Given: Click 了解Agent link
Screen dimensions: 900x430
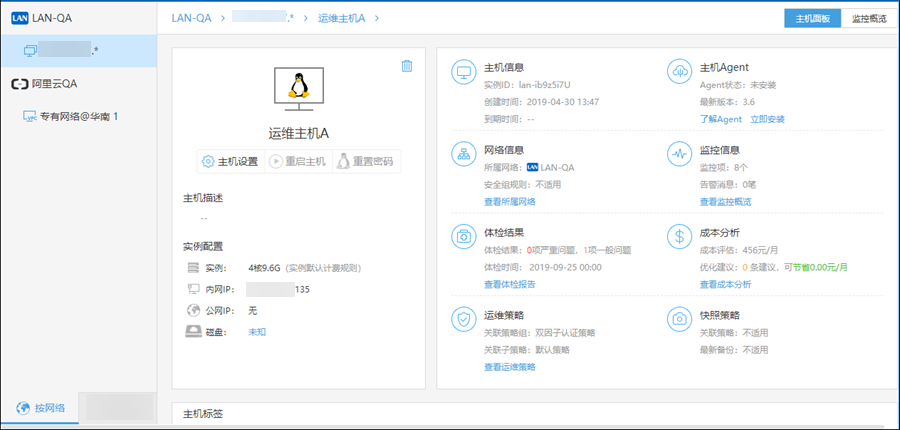Looking at the screenshot, I should click(x=720, y=119).
